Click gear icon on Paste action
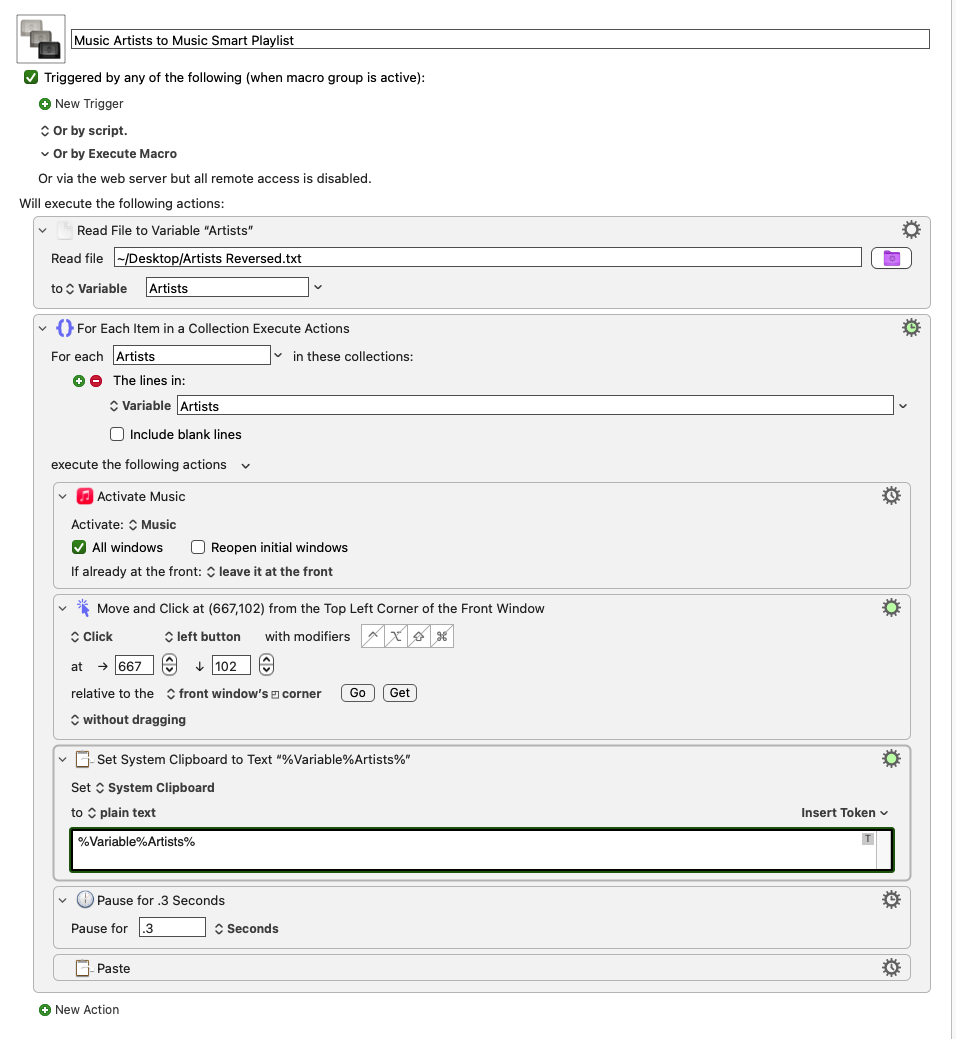956x1039 pixels. (x=891, y=968)
